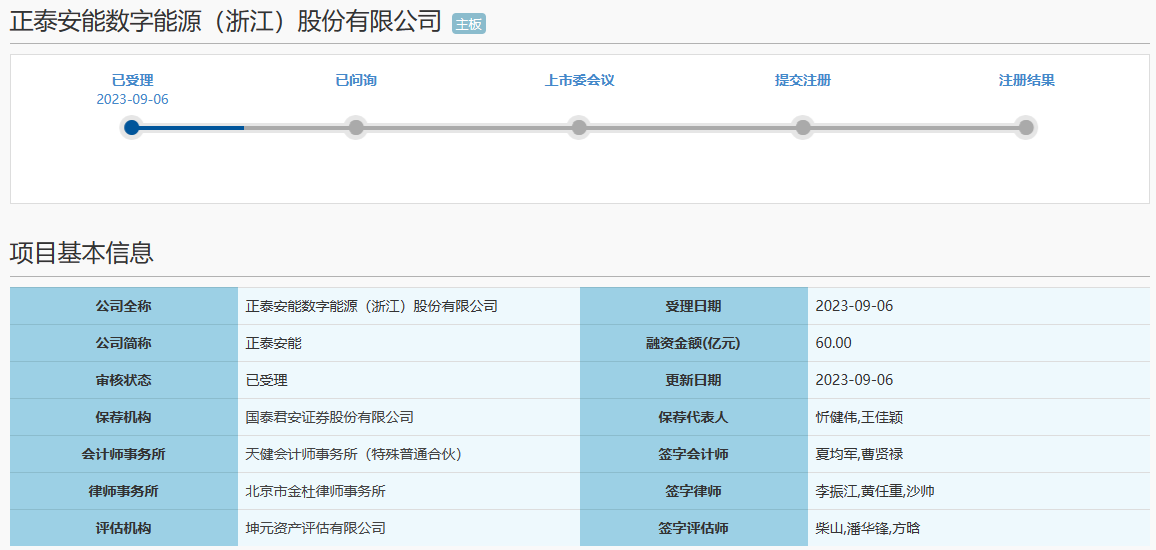Click the 60.00 financing amount value
Image resolution: width=1156 pixels, height=550 pixels.
tap(834, 343)
